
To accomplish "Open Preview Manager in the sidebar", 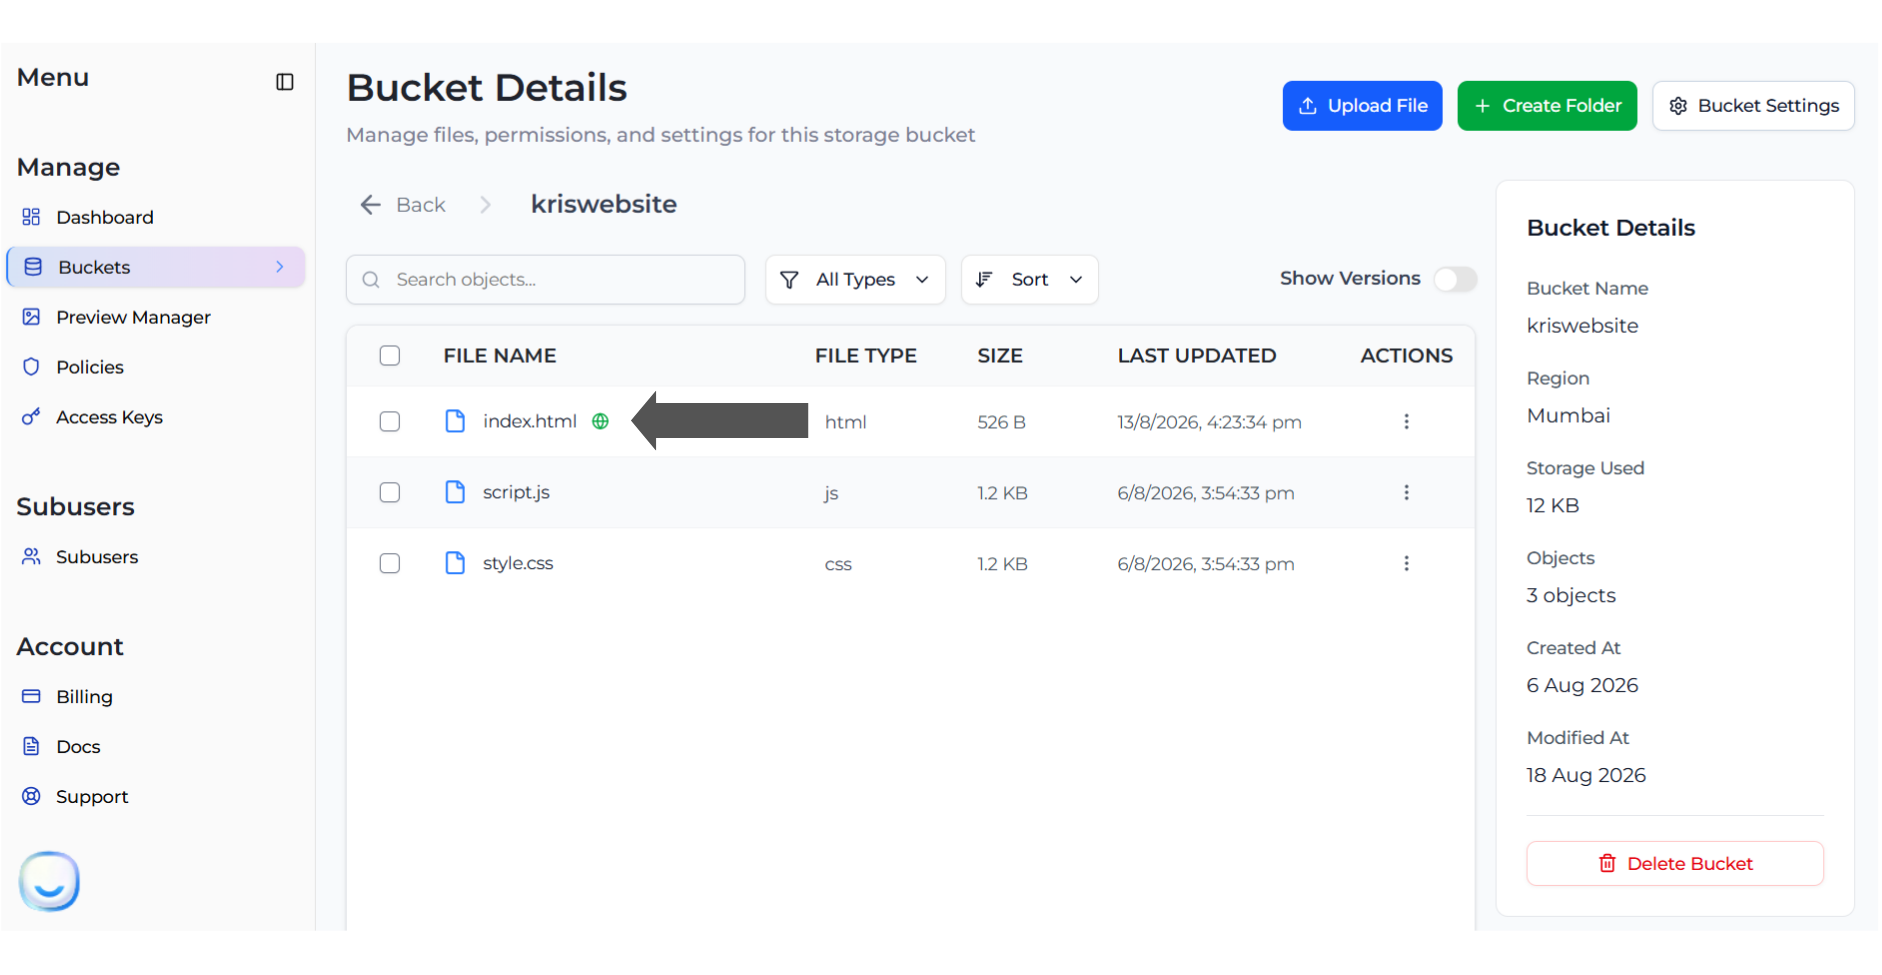I will tap(133, 317).
